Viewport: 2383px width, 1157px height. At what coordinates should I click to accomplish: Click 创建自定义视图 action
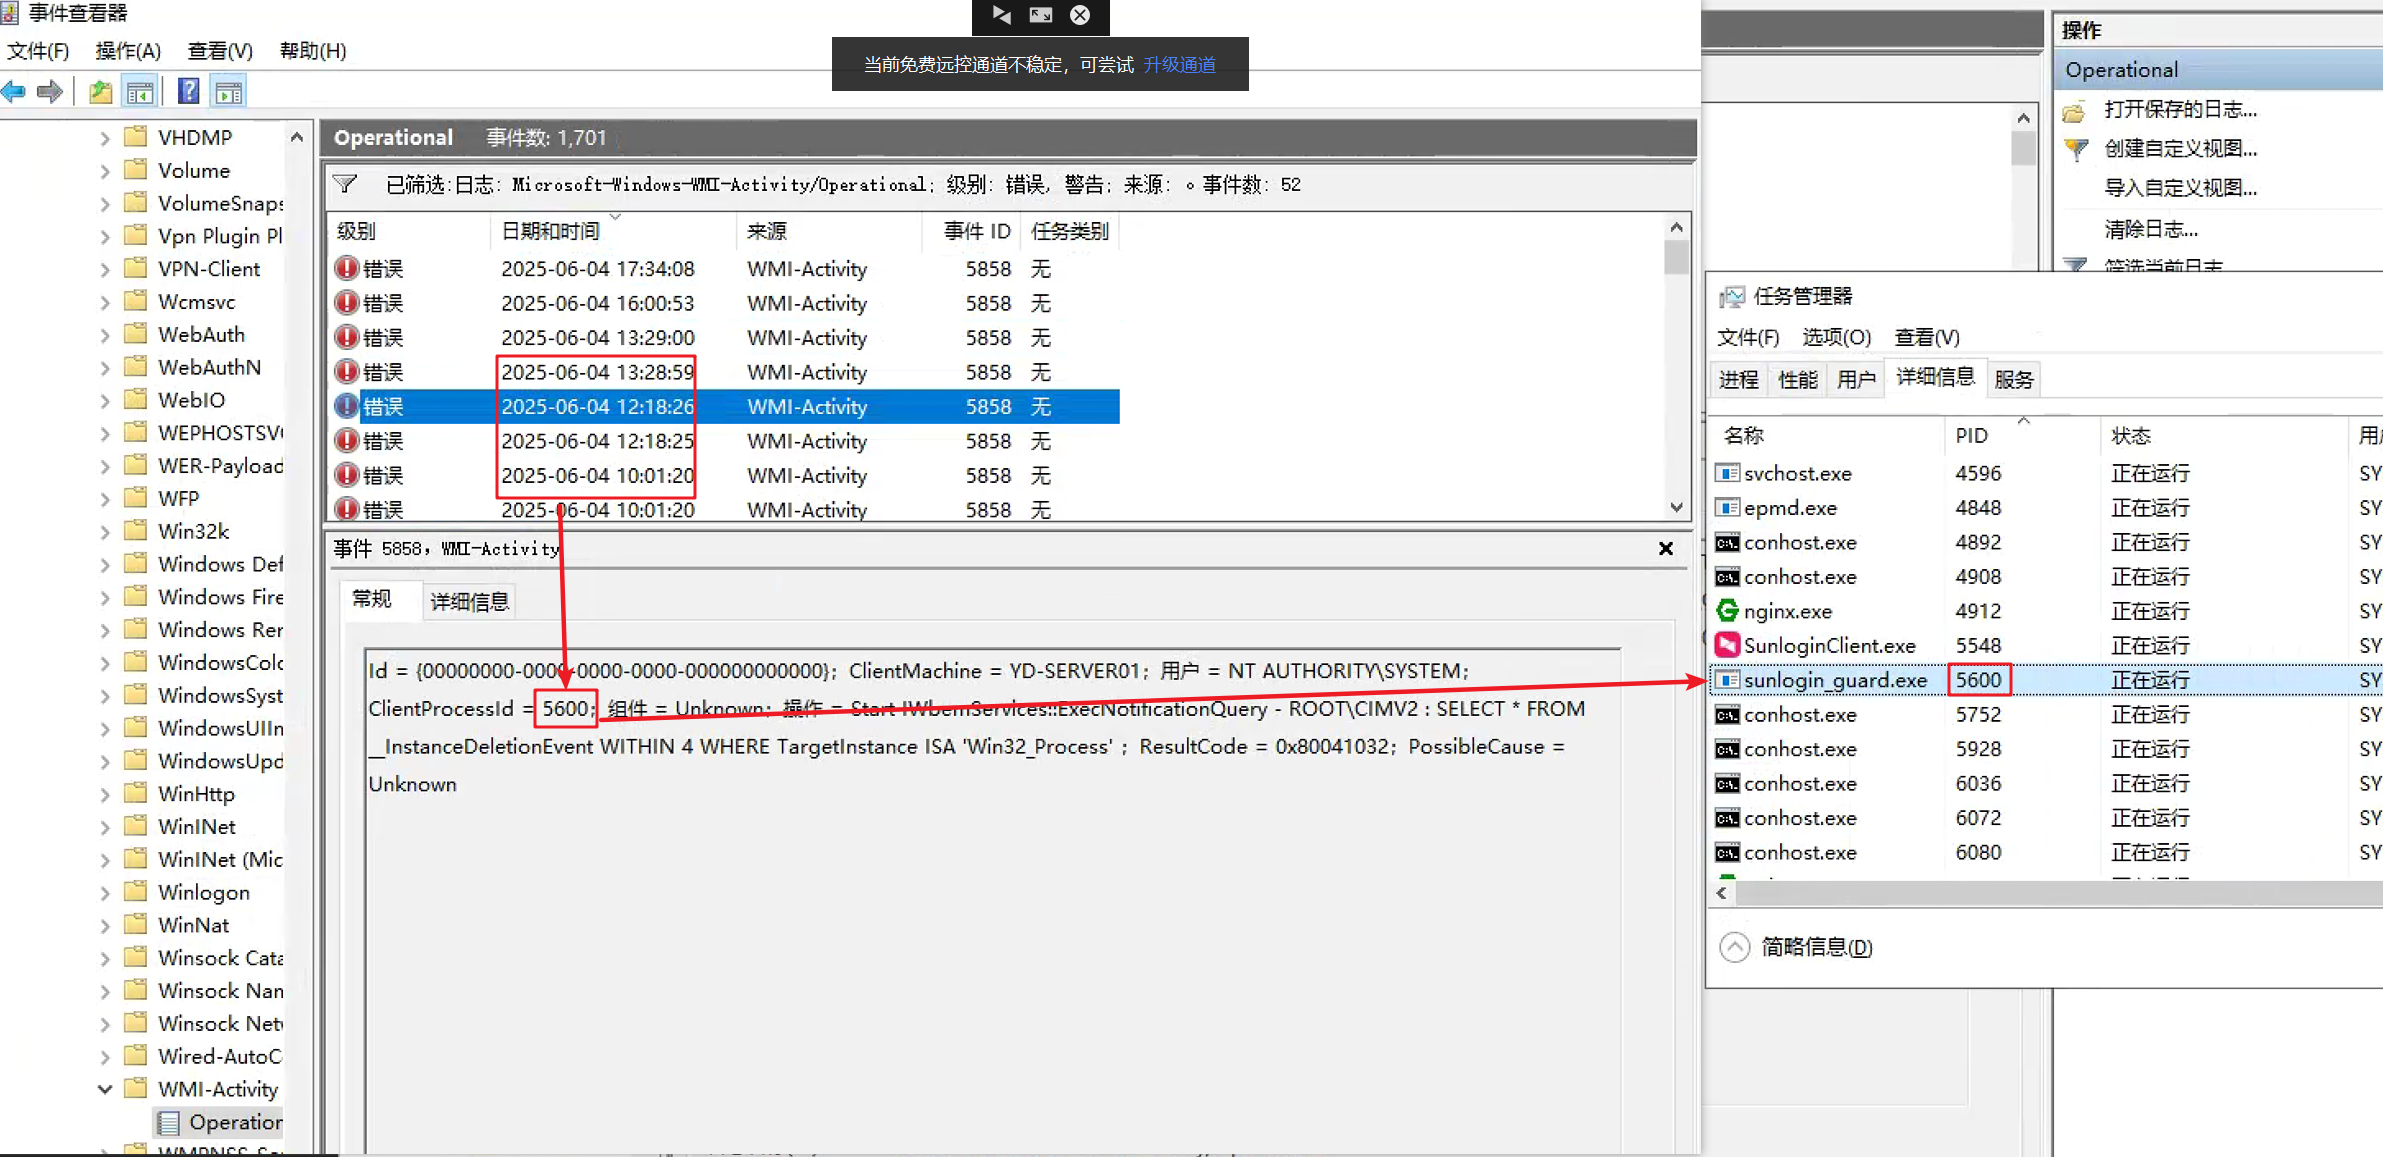(x=2179, y=148)
